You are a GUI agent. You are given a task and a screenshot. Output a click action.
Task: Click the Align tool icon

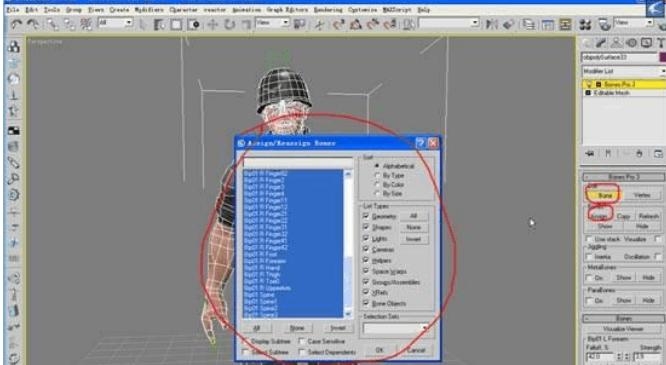508,24
